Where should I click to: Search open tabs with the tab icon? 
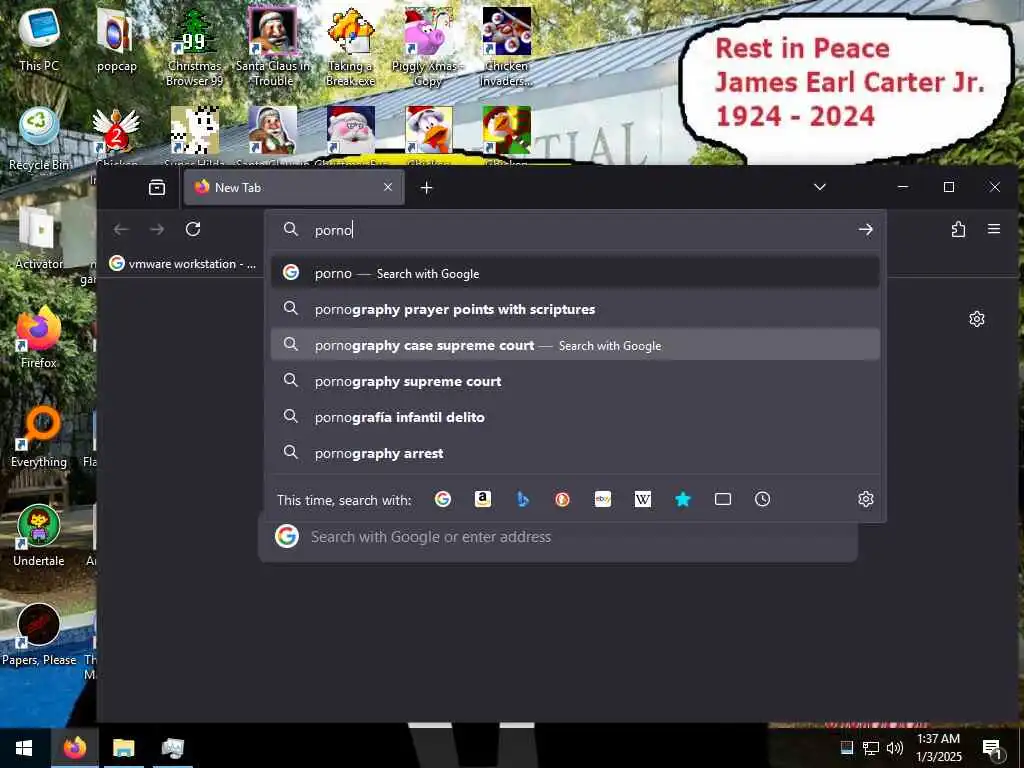(x=722, y=500)
